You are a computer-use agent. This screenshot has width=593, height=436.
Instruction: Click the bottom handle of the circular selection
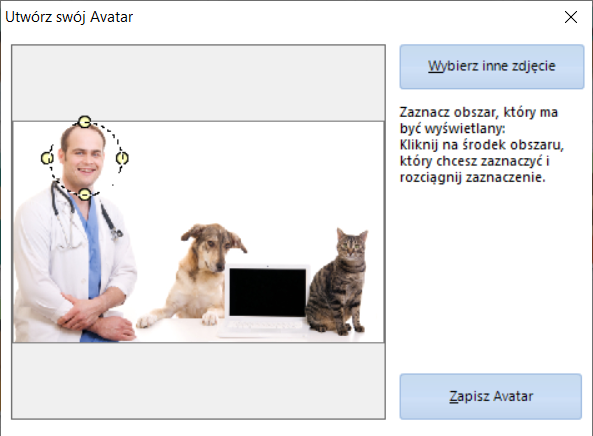point(84,194)
